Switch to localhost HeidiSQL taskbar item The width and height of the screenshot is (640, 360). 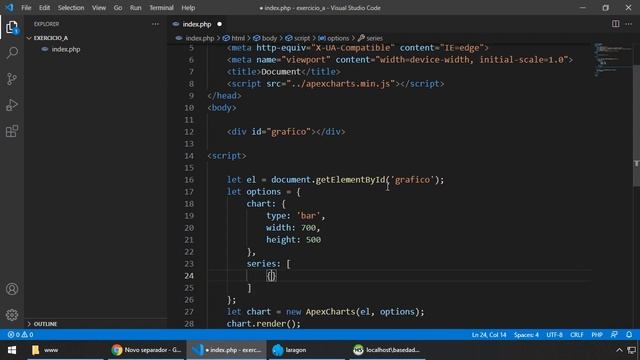coord(388,350)
